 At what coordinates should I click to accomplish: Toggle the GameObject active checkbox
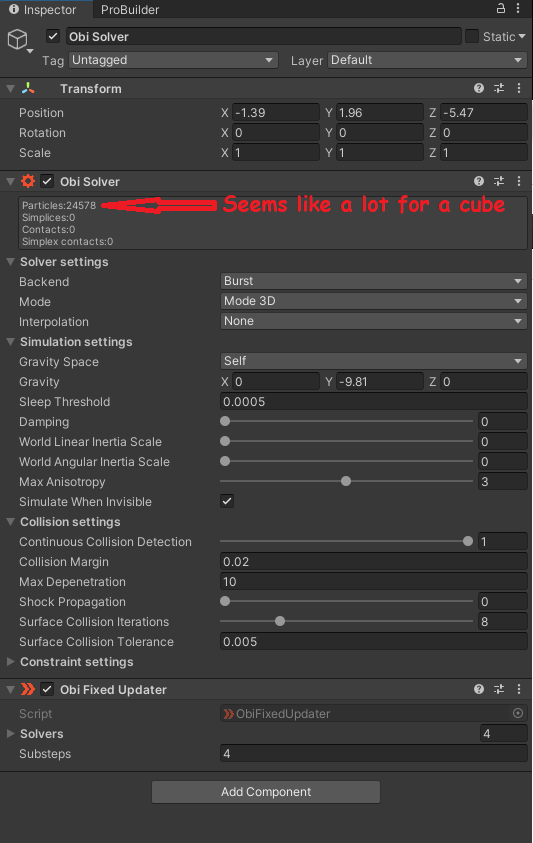click(x=53, y=37)
